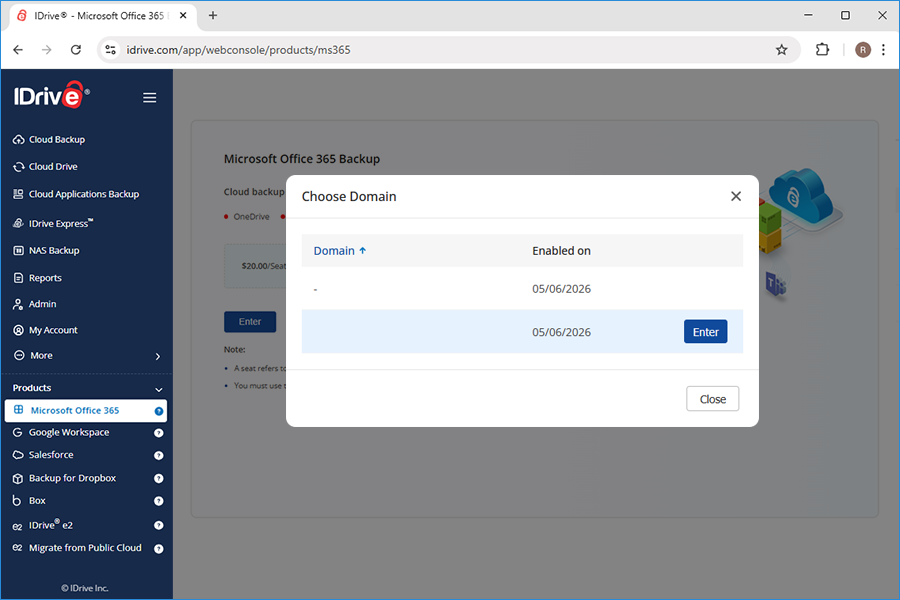
Task: Open a new browser tab
Action: coord(213,16)
